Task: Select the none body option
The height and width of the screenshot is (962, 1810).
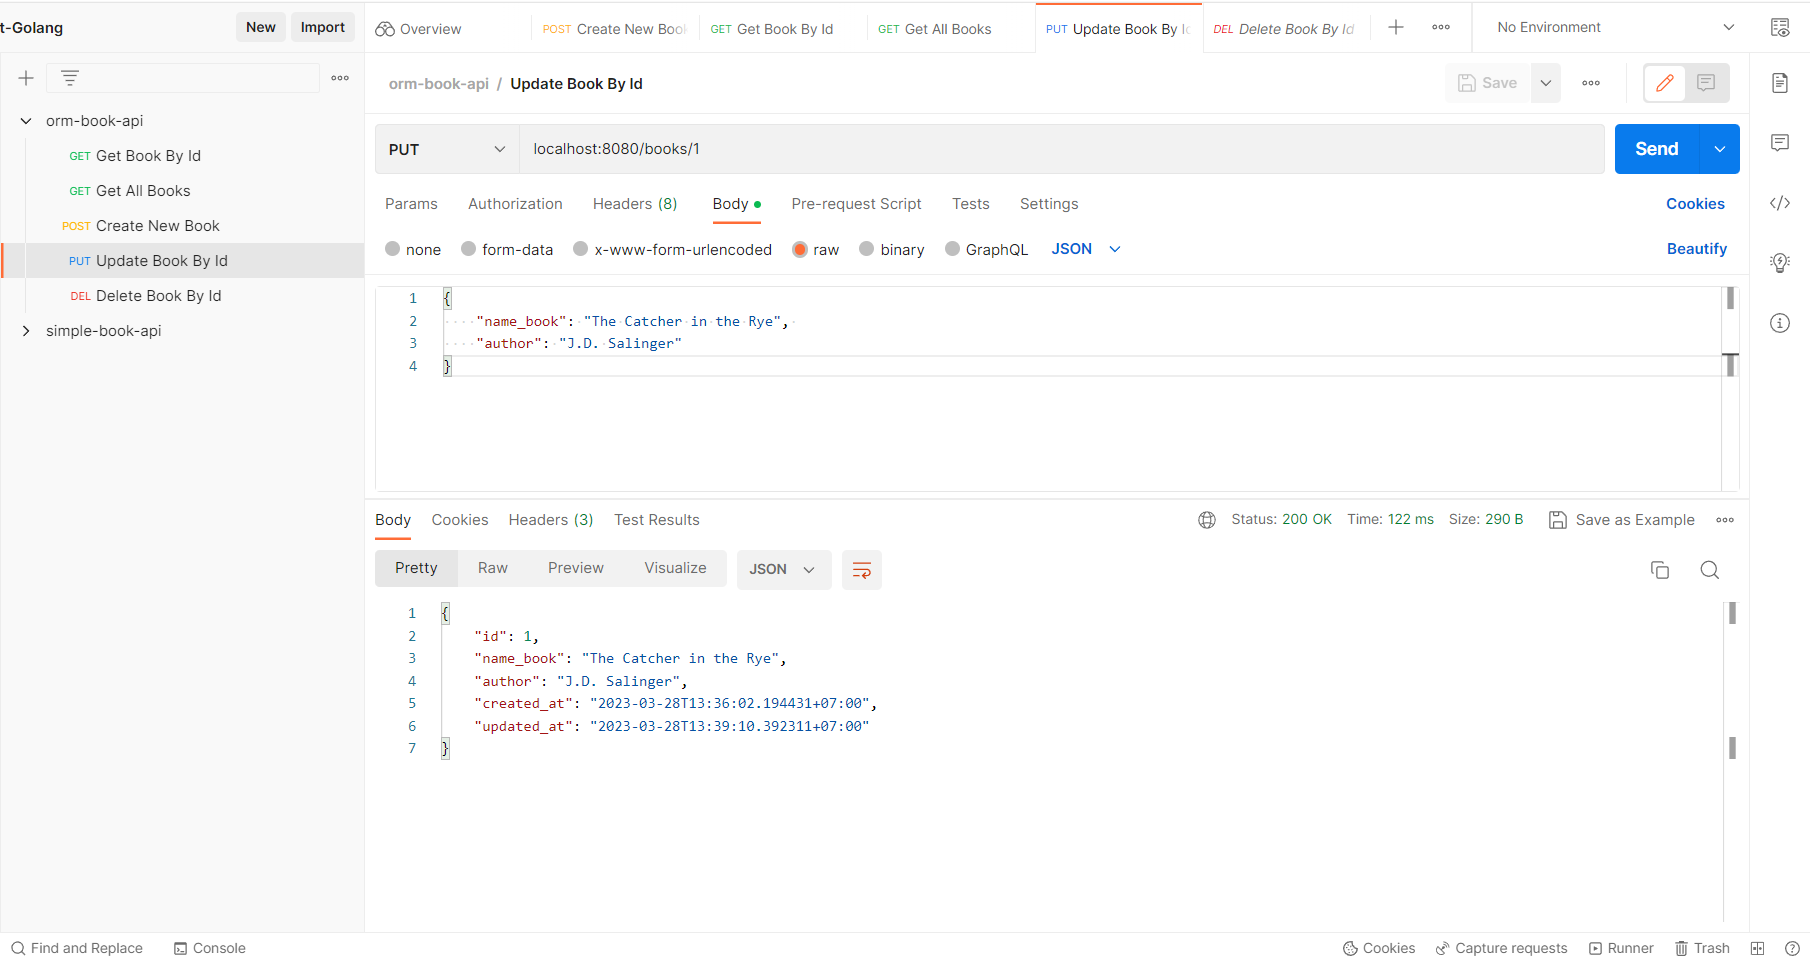Action: tap(393, 249)
